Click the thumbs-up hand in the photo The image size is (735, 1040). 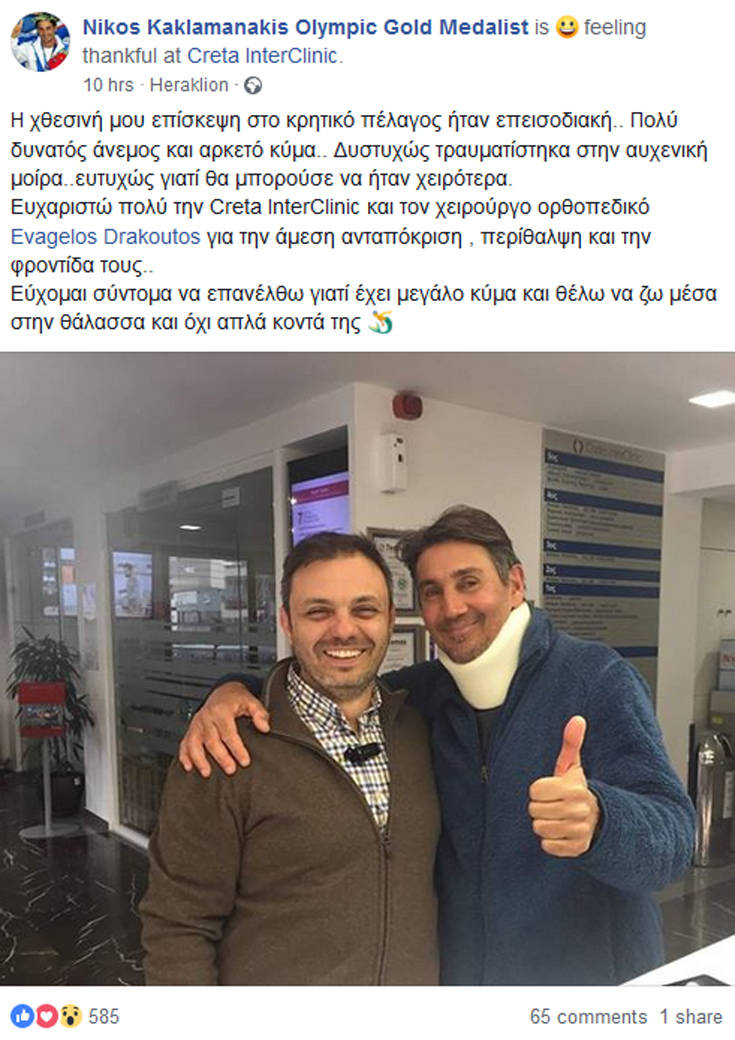pos(564,787)
